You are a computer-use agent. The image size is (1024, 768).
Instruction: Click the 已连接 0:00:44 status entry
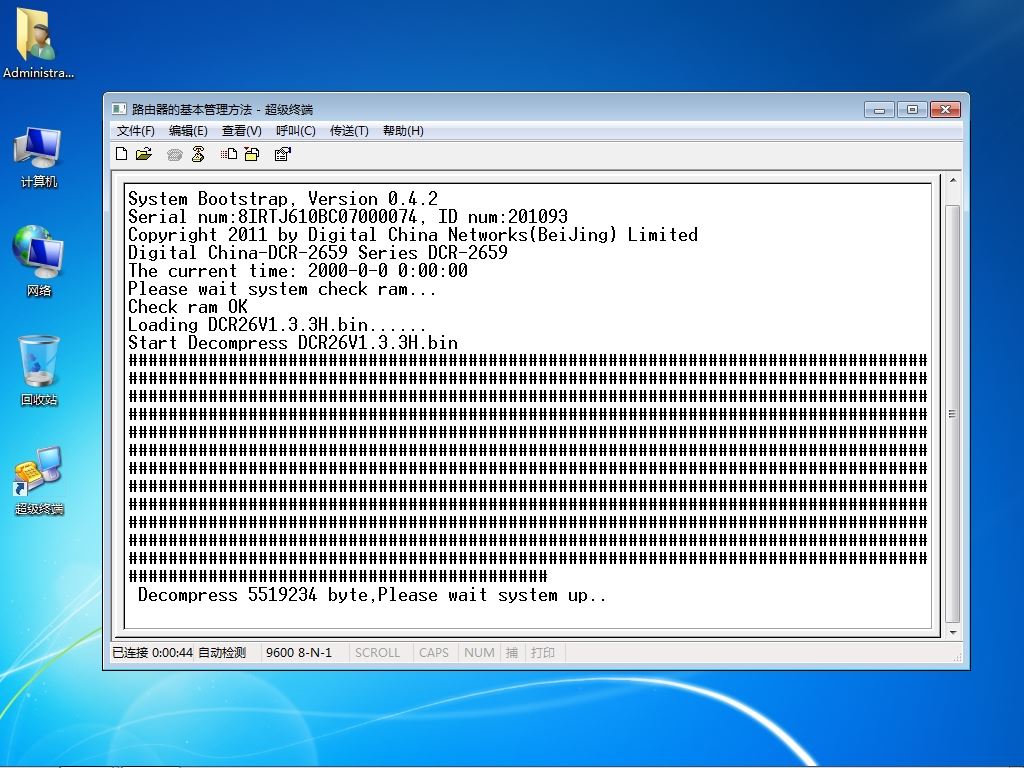click(152, 652)
